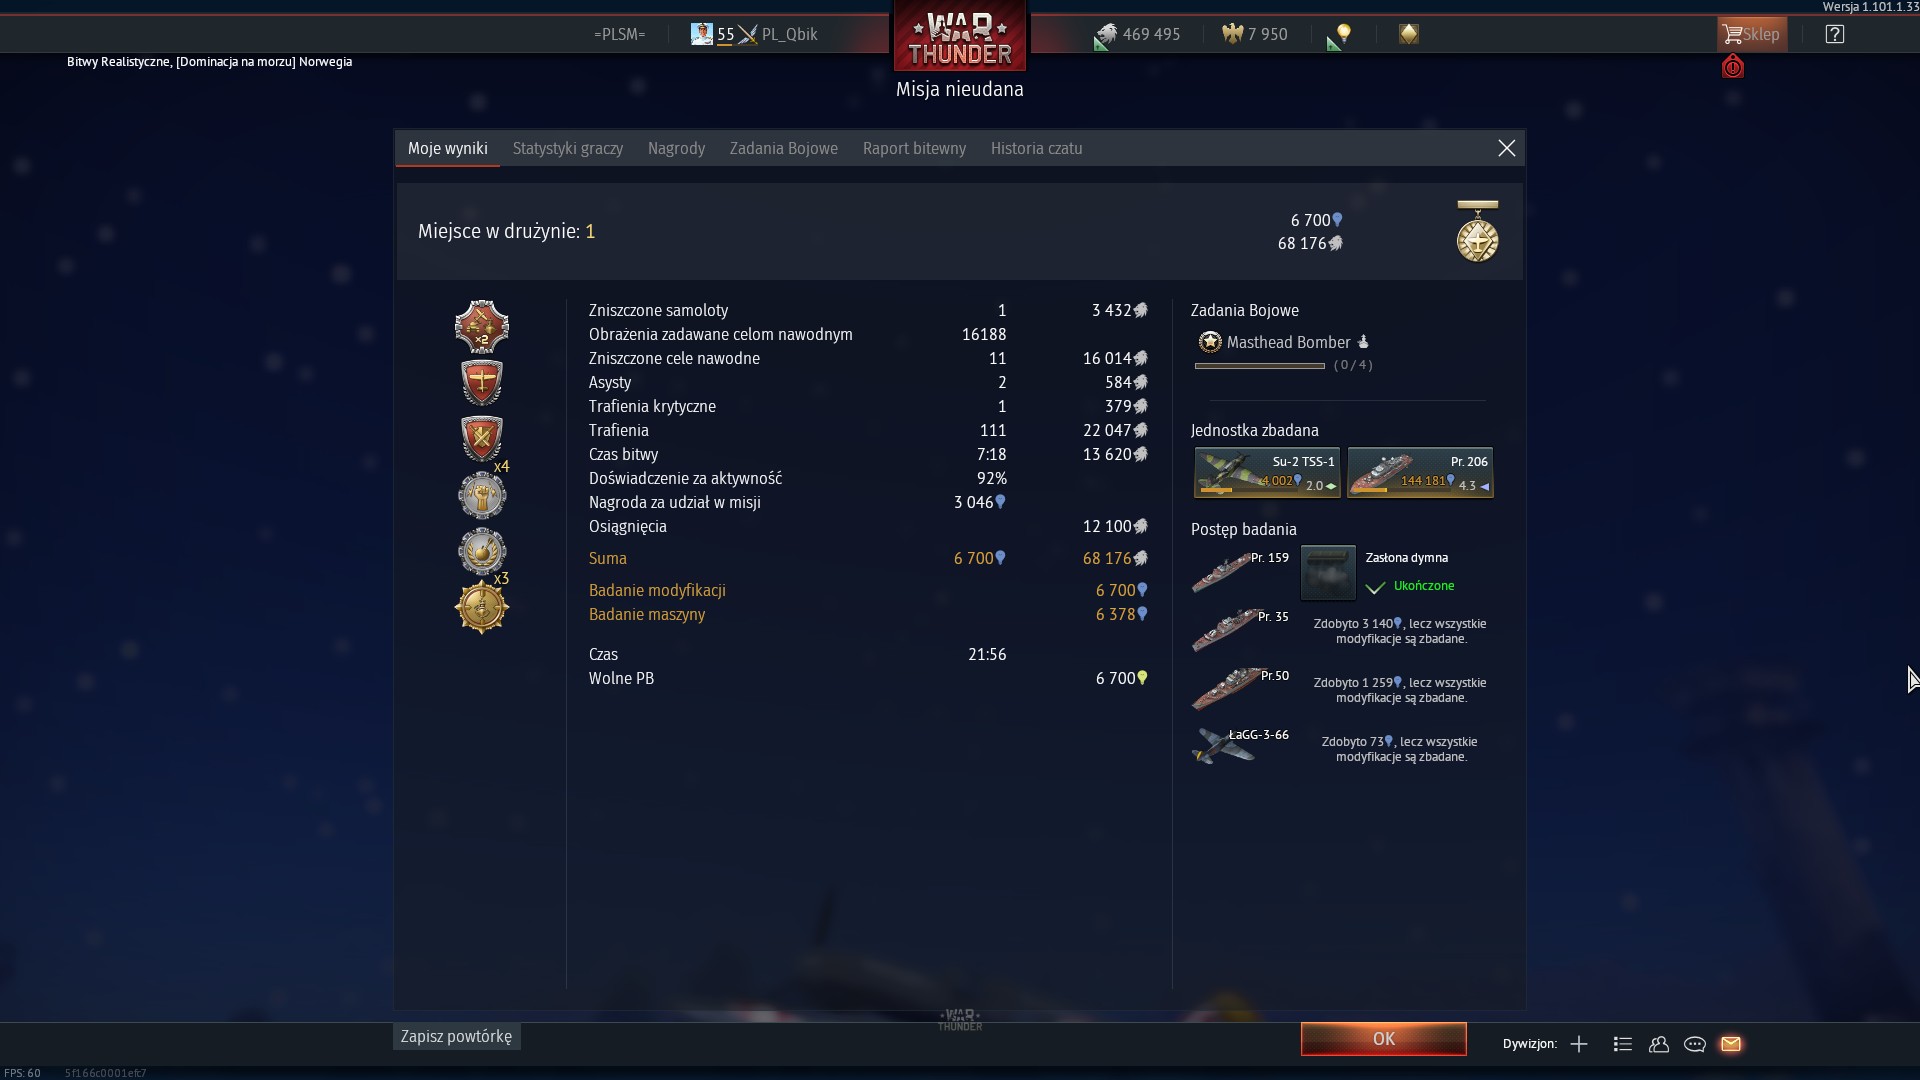Click the gold medal award icon
The image size is (1920, 1080).
coord(1477,231)
